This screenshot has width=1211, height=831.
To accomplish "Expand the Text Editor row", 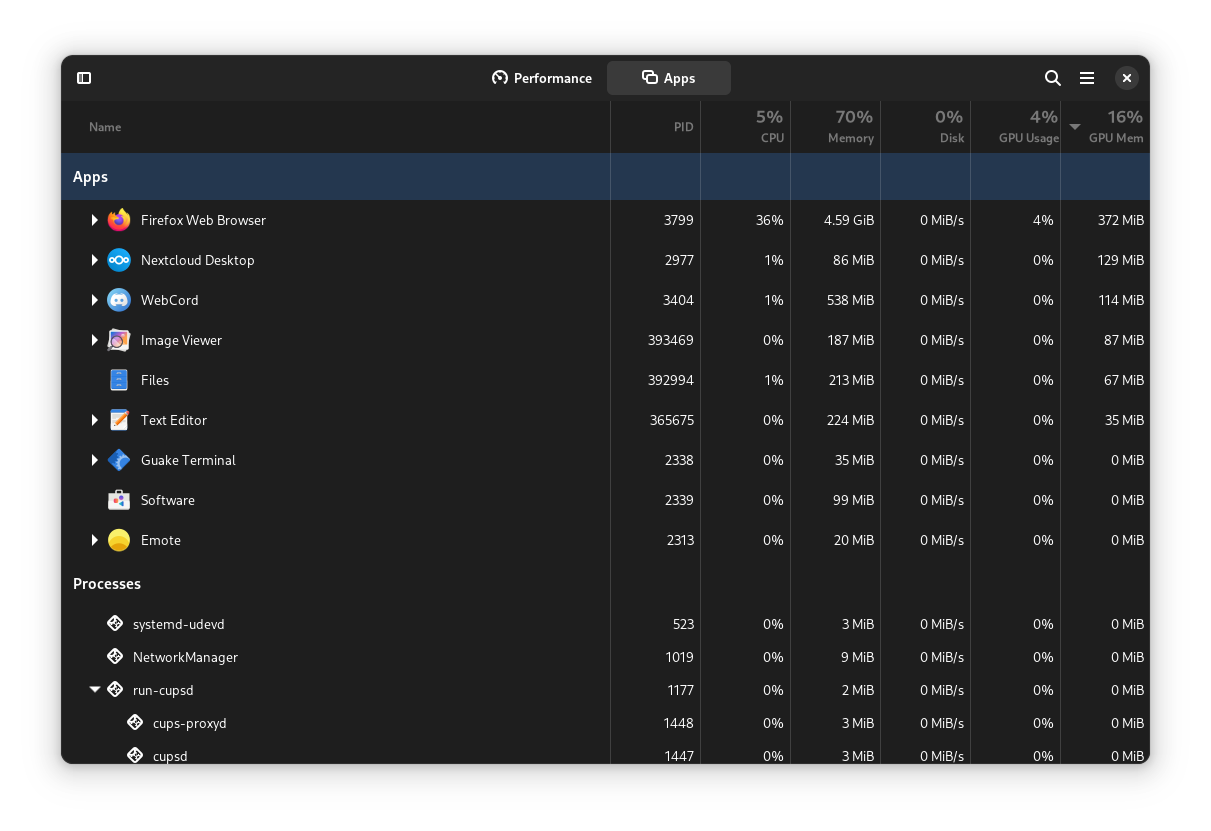I will 95,420.
